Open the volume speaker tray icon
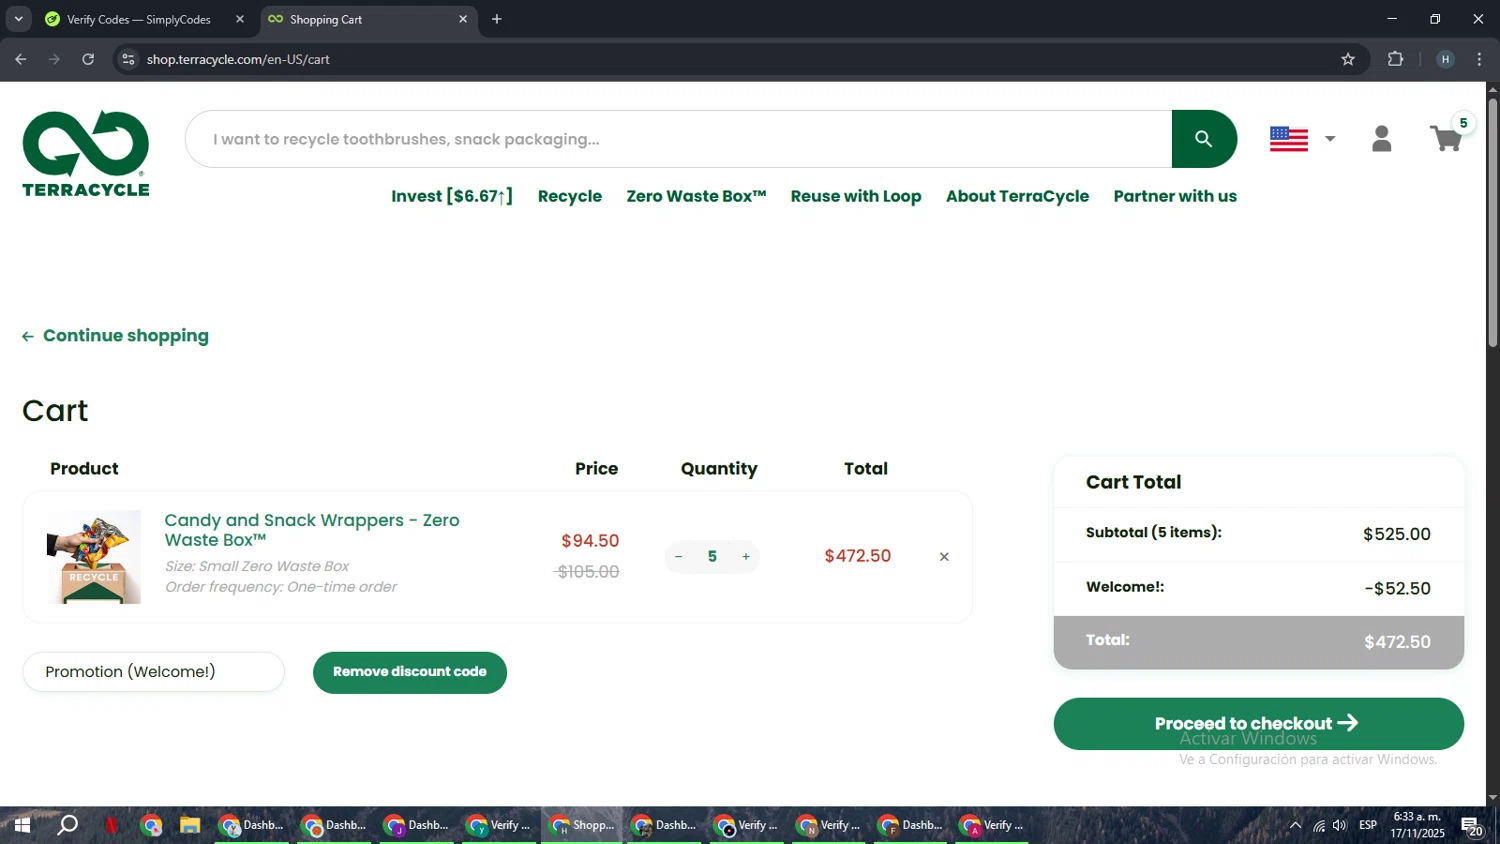Viewport: 1500px width, 844px height. (1340, 825)
